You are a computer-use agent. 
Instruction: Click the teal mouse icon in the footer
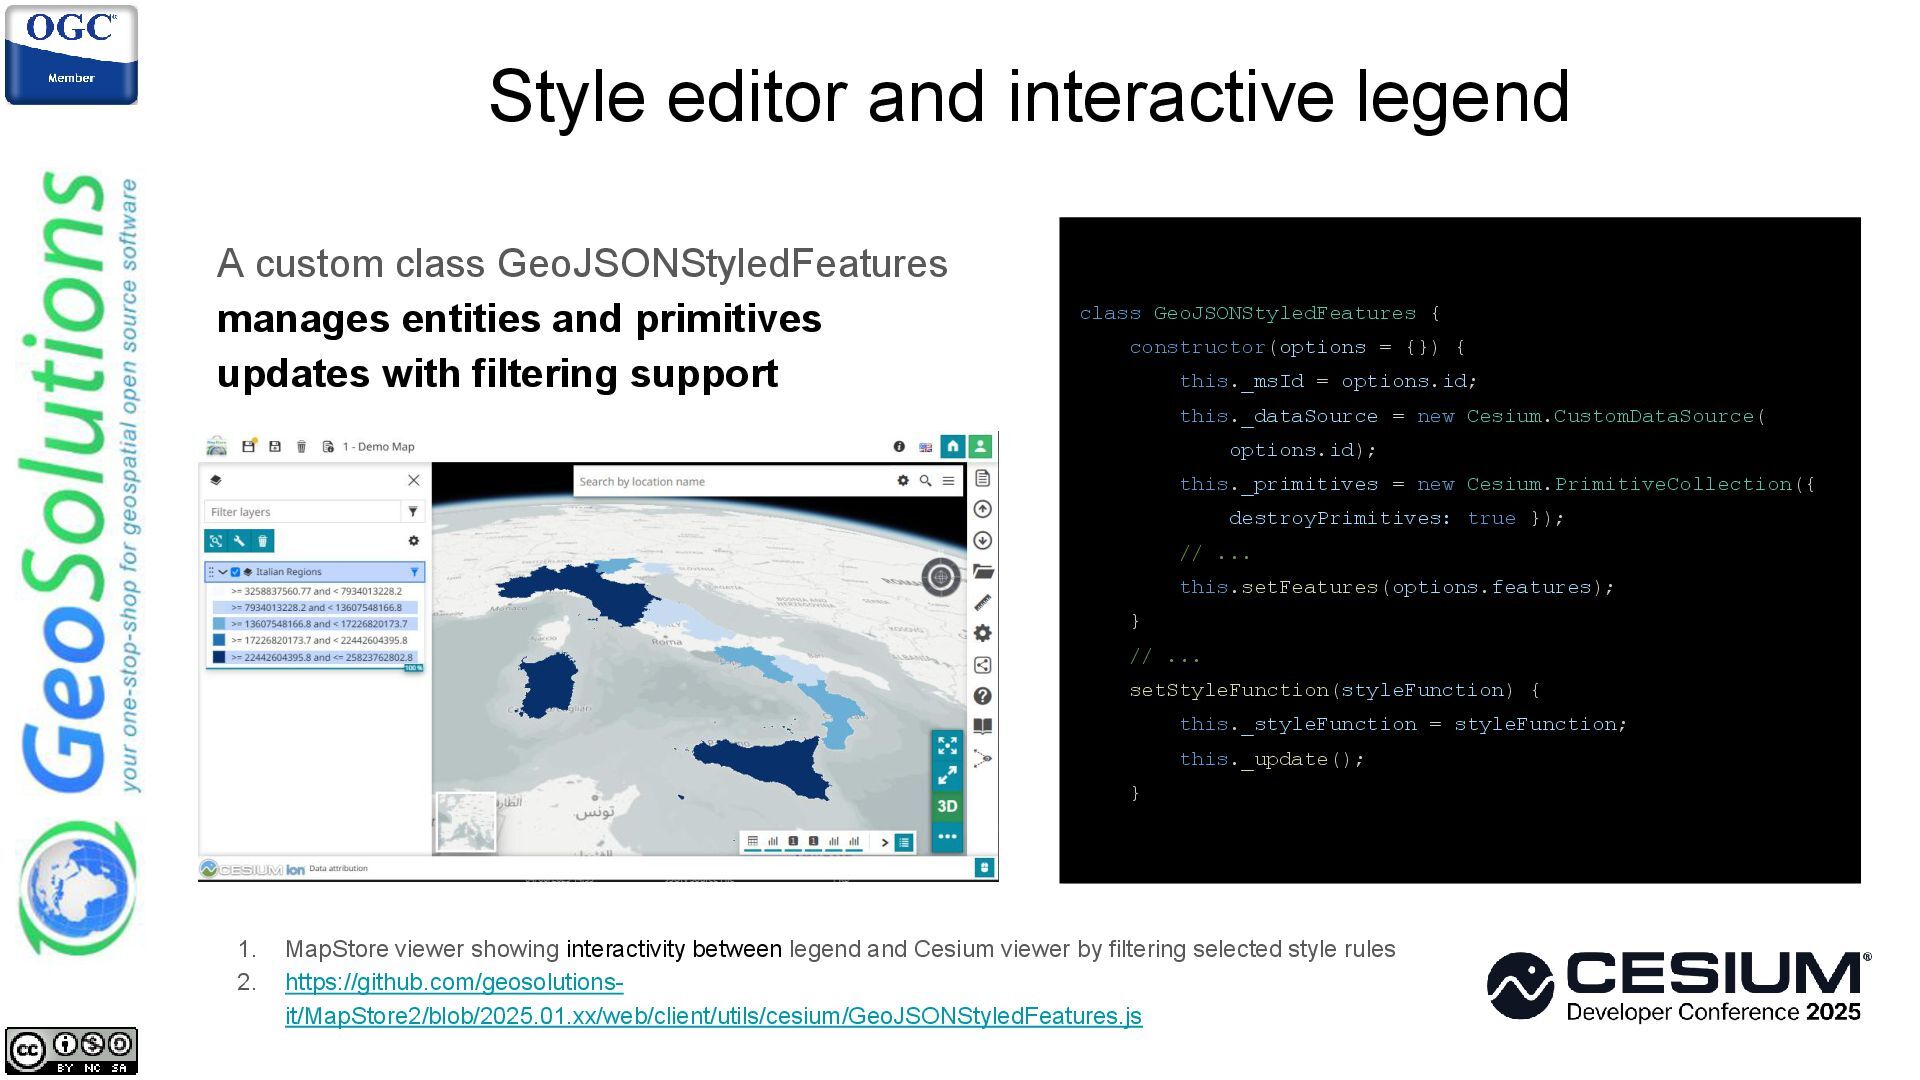tap(984, 868)
